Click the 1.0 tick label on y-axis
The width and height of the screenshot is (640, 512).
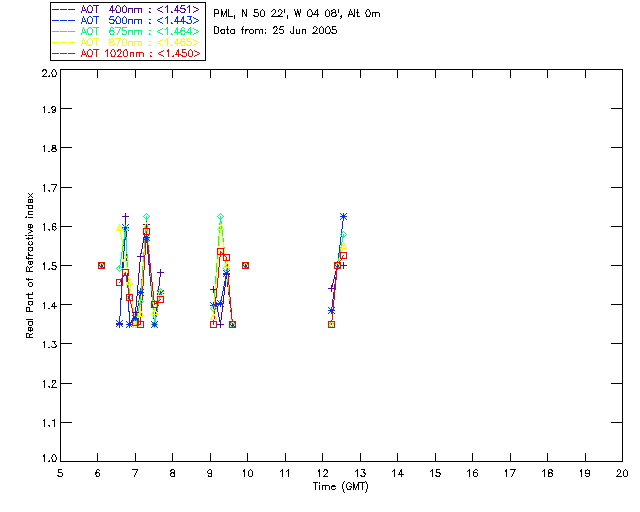[x=48, y=461]
